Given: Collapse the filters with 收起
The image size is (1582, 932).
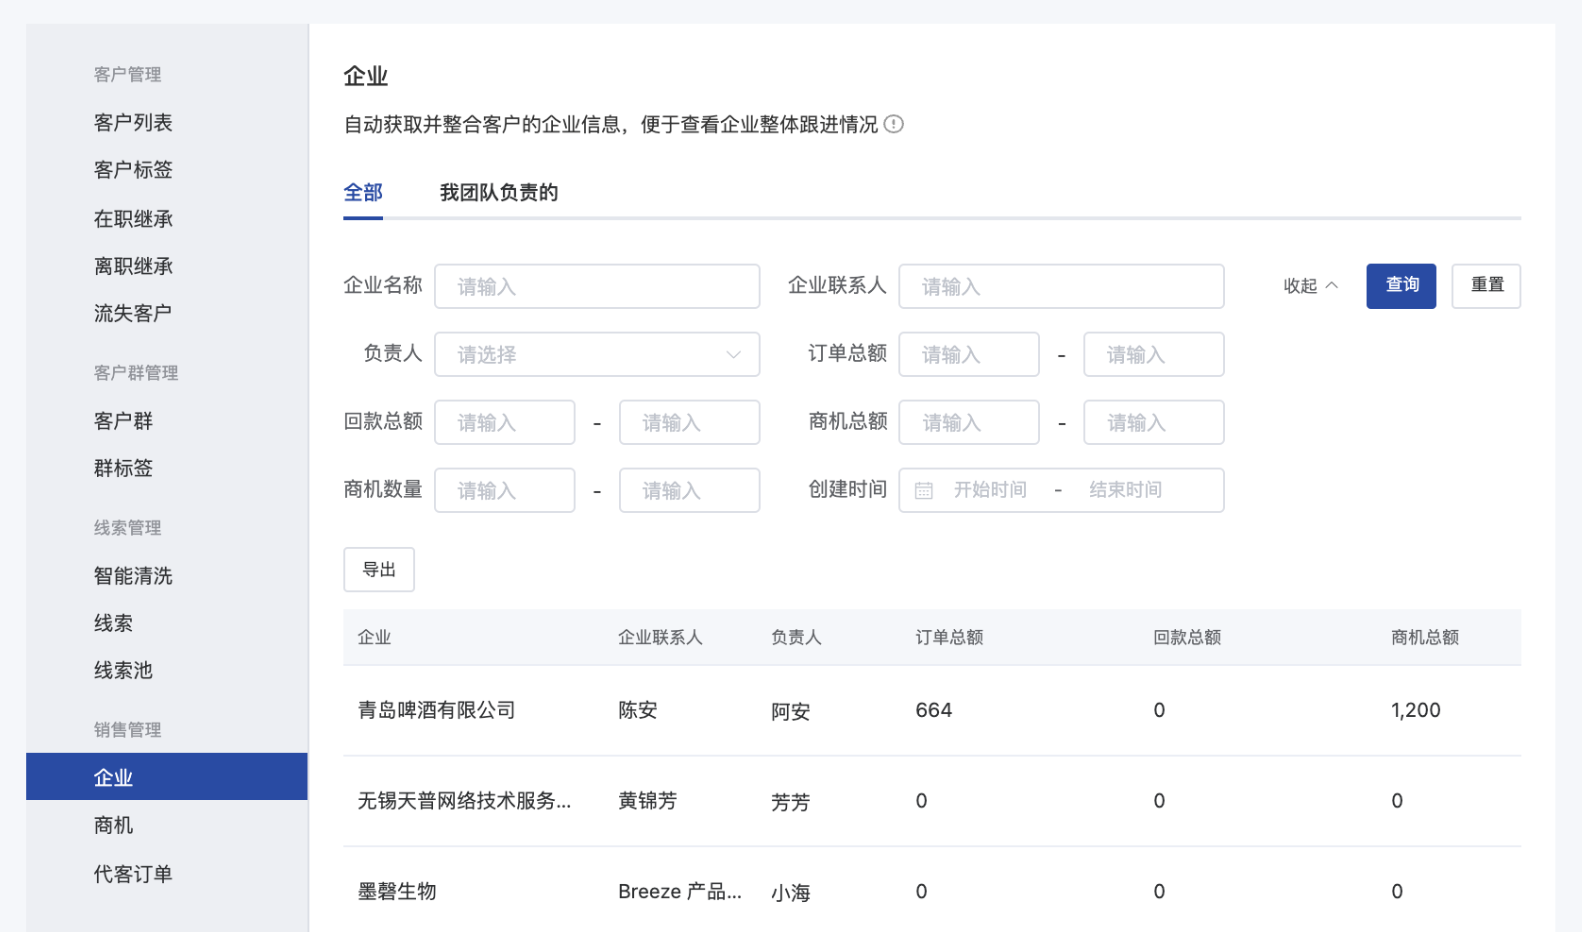Looking at the screenshot, I should click(1310, 286).
